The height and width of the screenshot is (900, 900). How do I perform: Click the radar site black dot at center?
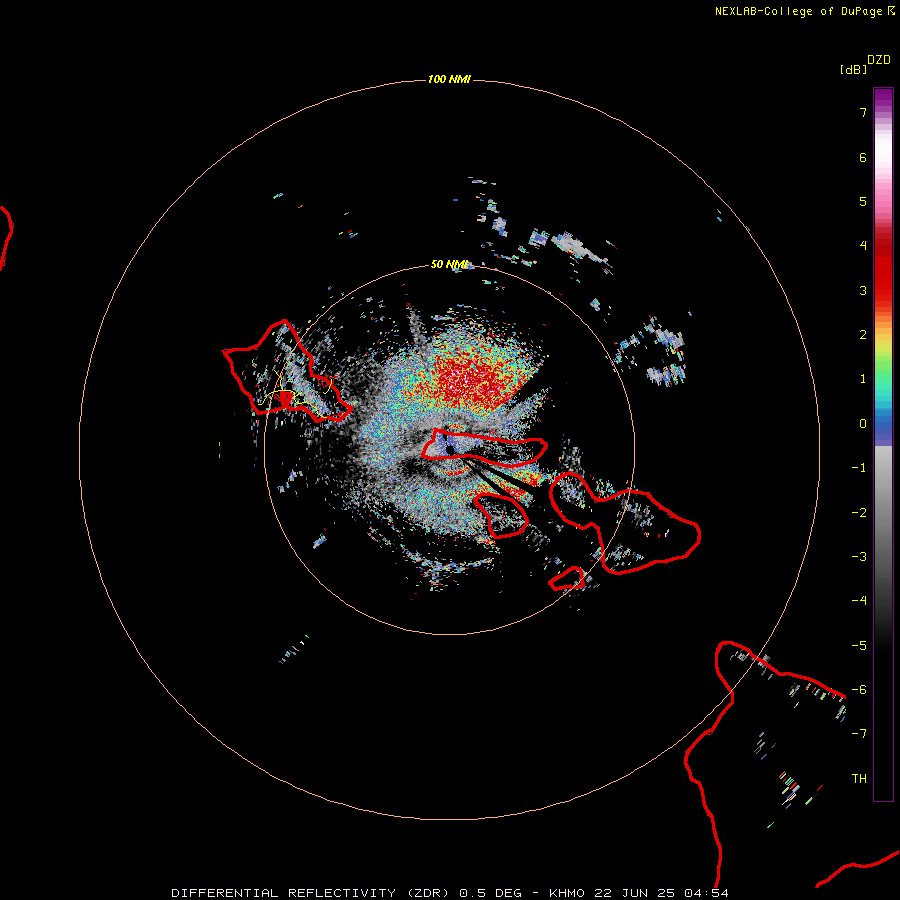(450, 449)
